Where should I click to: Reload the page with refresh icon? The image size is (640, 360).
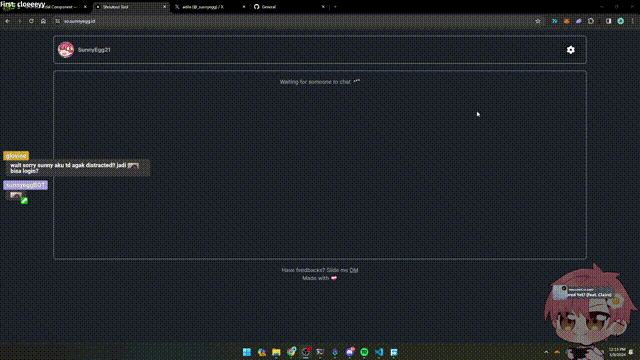click(x=31, y=21)
